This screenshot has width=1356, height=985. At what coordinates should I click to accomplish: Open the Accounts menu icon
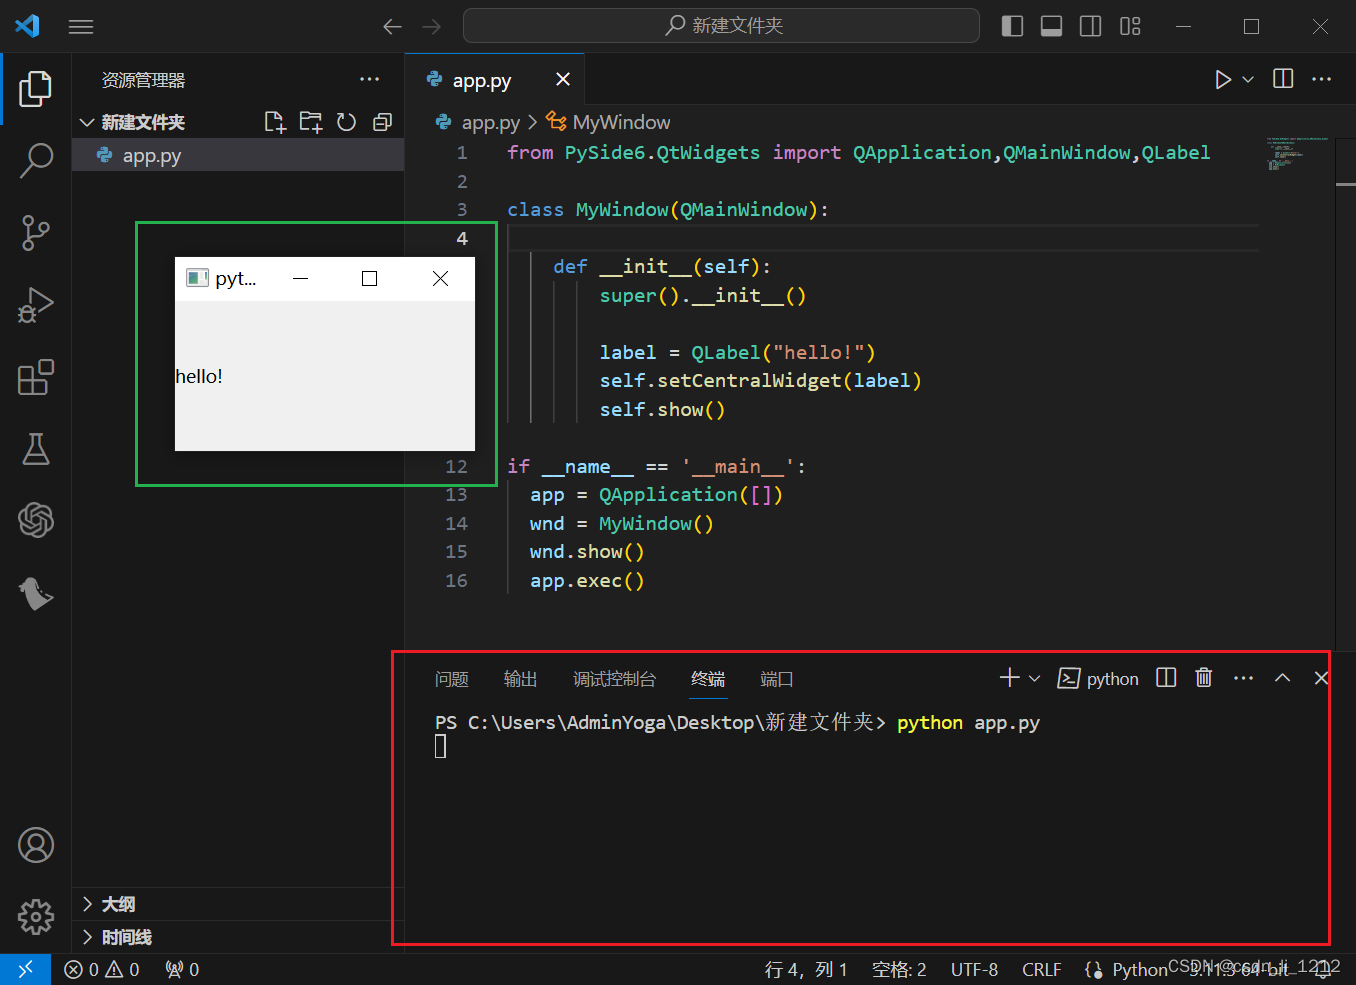(36, 845)
